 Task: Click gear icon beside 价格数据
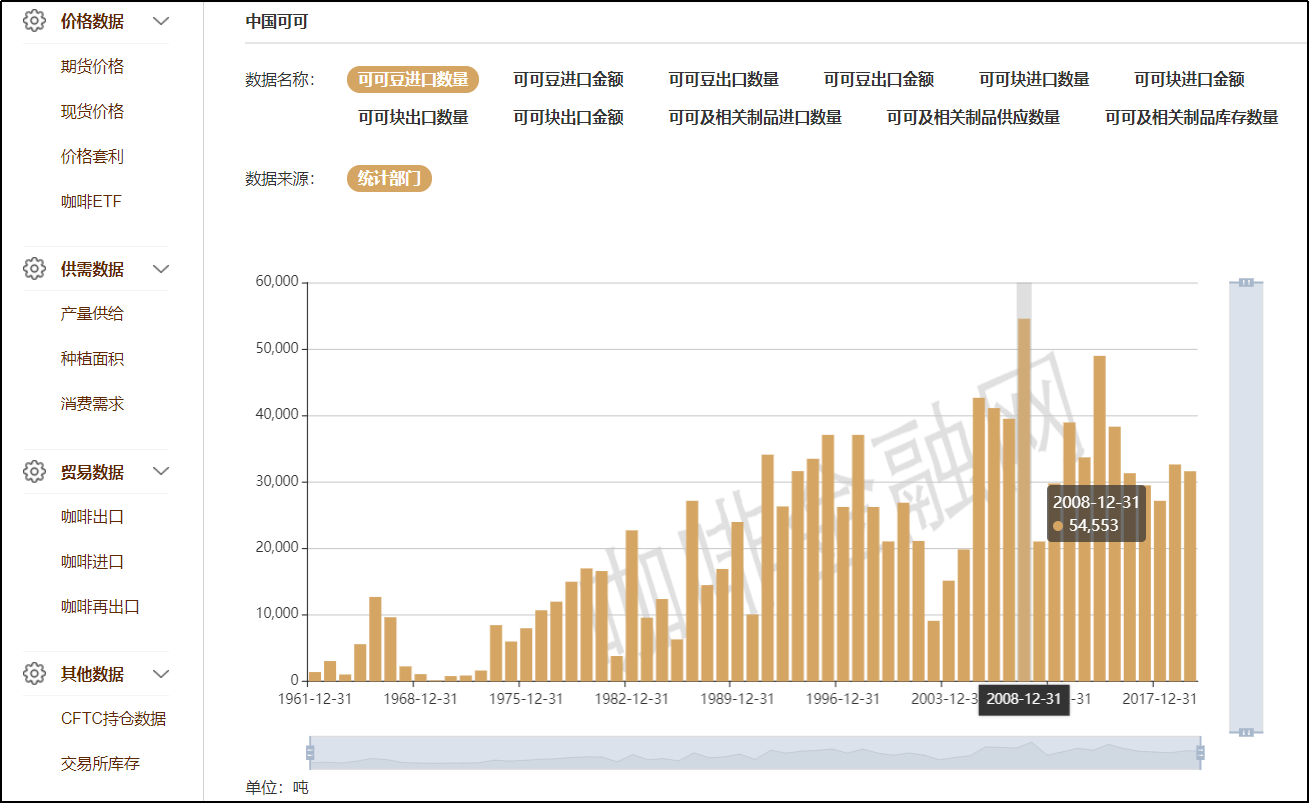point(35,21)
